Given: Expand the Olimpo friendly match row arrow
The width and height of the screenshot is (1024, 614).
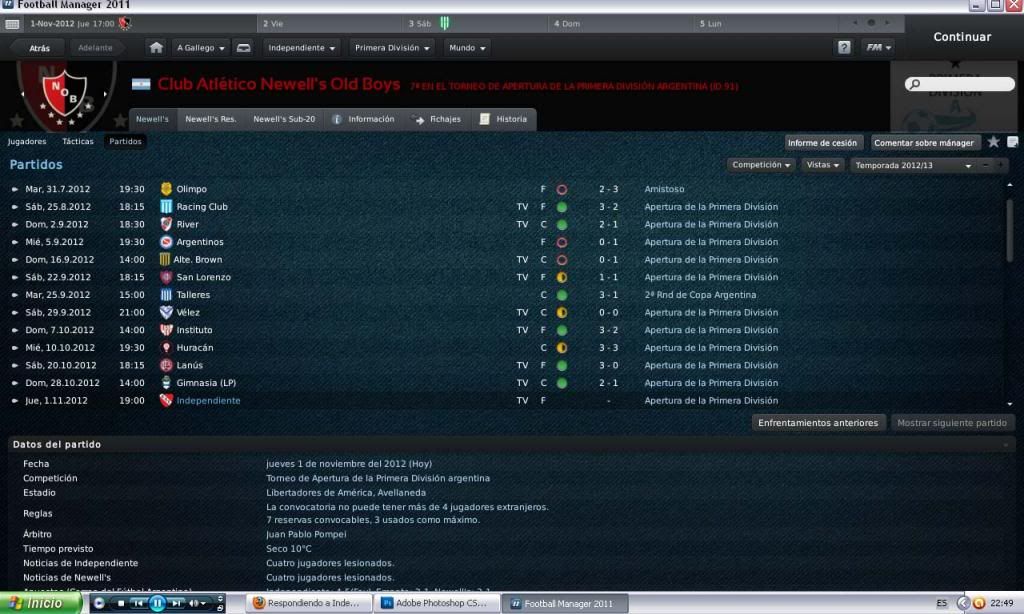Looking at the screenshot, I should tap(14, 189).
